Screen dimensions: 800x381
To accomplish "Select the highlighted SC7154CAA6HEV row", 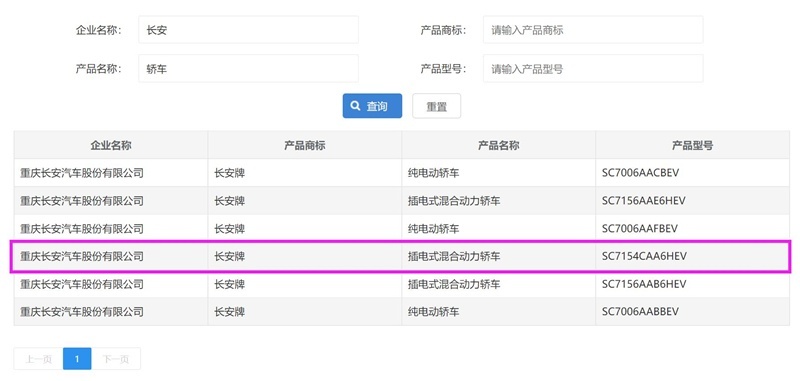I will click(x=402, y=257).
